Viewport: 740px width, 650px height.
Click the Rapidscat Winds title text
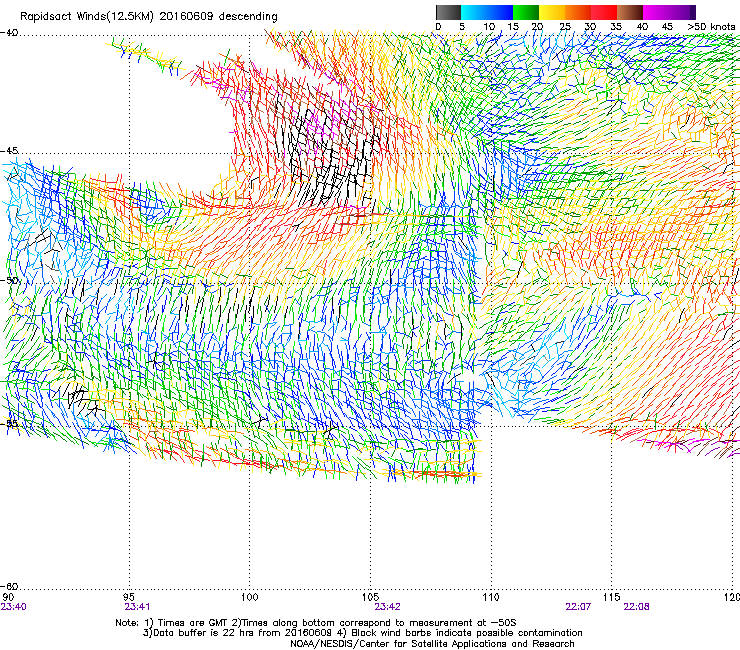(149, 17)
